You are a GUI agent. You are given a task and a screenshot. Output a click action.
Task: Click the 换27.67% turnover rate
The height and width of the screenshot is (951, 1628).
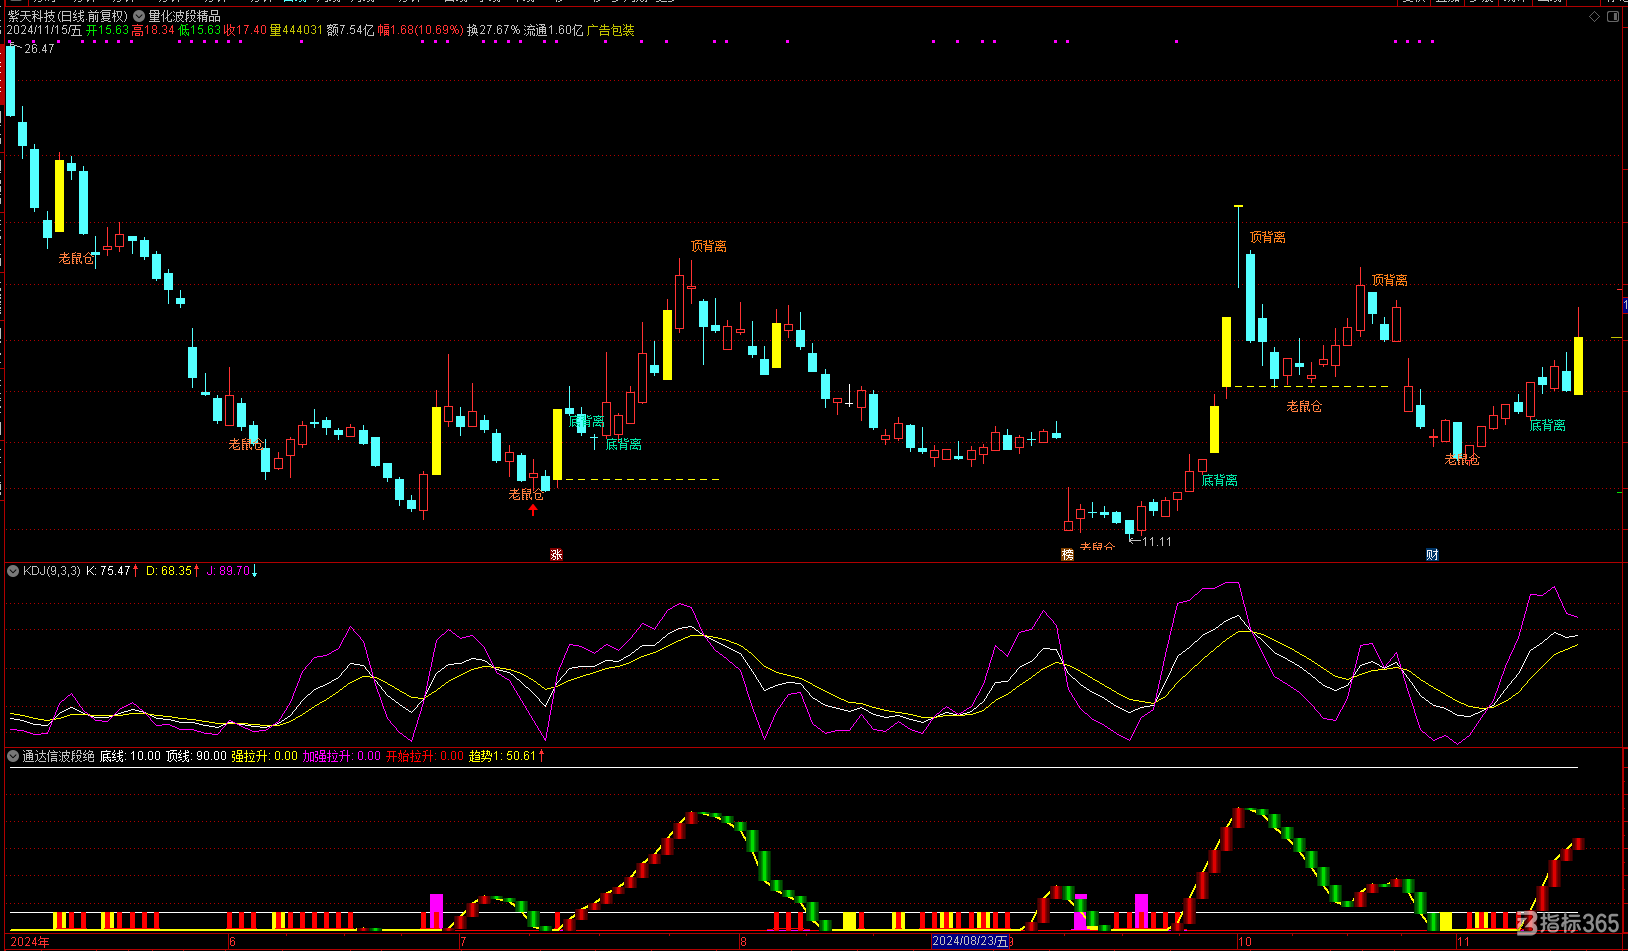pyautogui.click(x=493, y=30)
